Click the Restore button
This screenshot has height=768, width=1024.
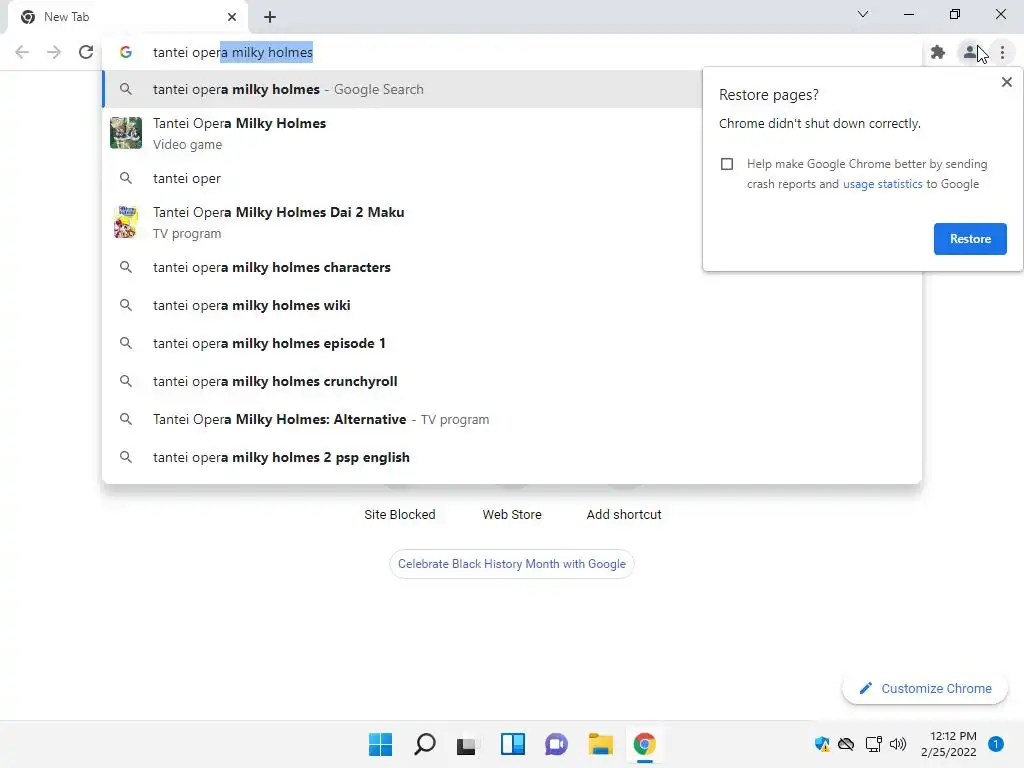(x=970, y=239)
